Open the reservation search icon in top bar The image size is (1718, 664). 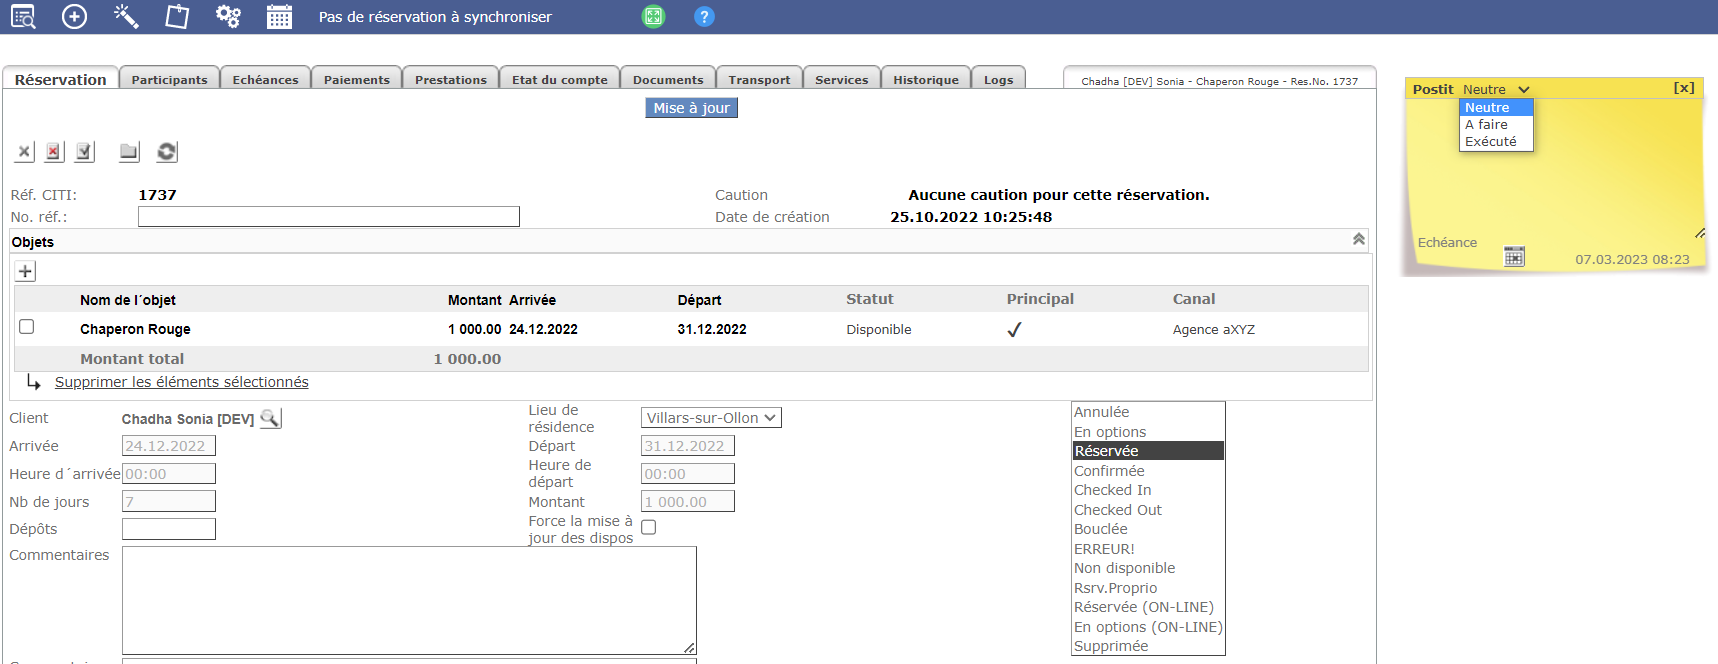[x=22, y=16]
